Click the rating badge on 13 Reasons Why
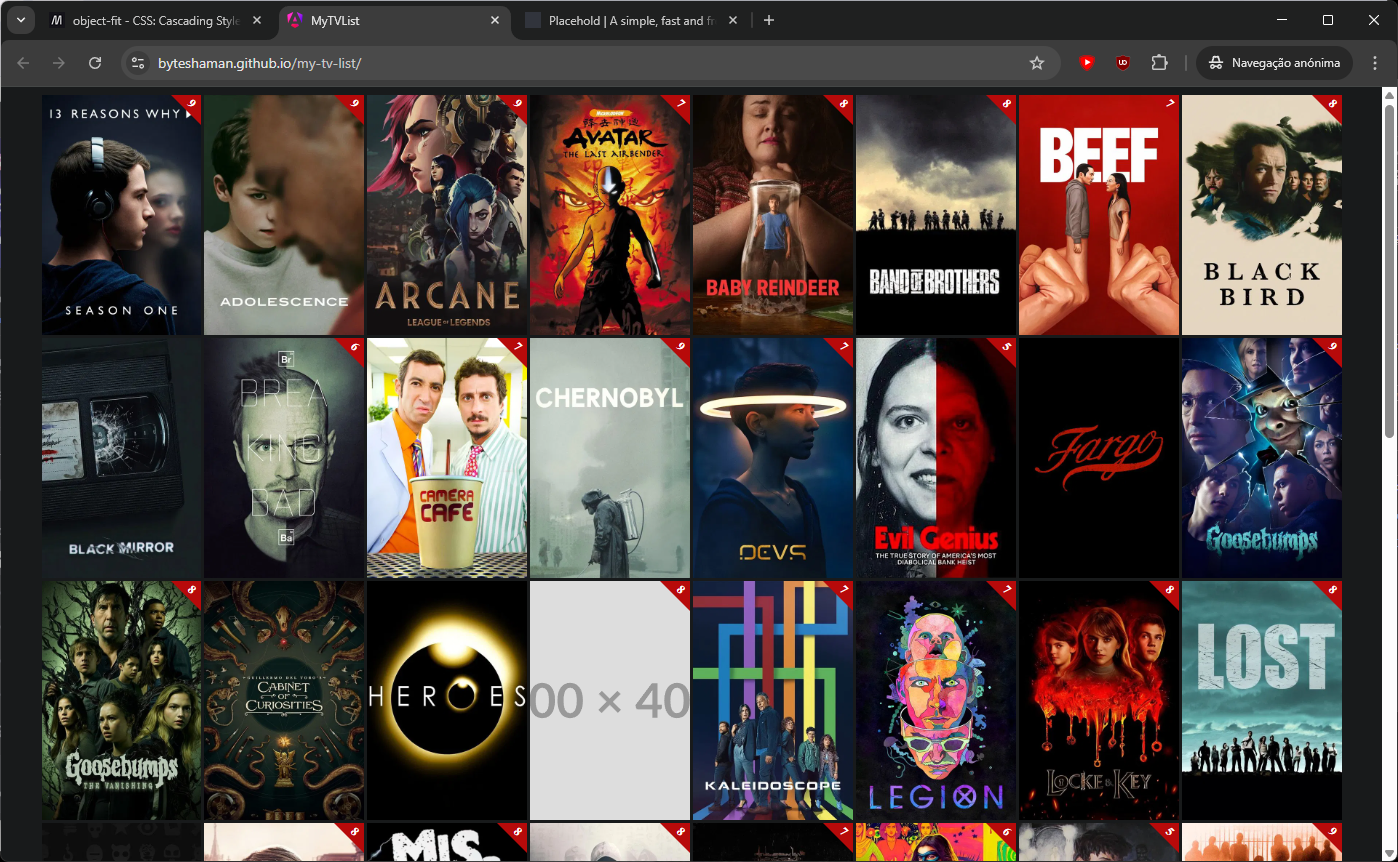The height and width of the screenshot is (862, 1398). [192, 104]
